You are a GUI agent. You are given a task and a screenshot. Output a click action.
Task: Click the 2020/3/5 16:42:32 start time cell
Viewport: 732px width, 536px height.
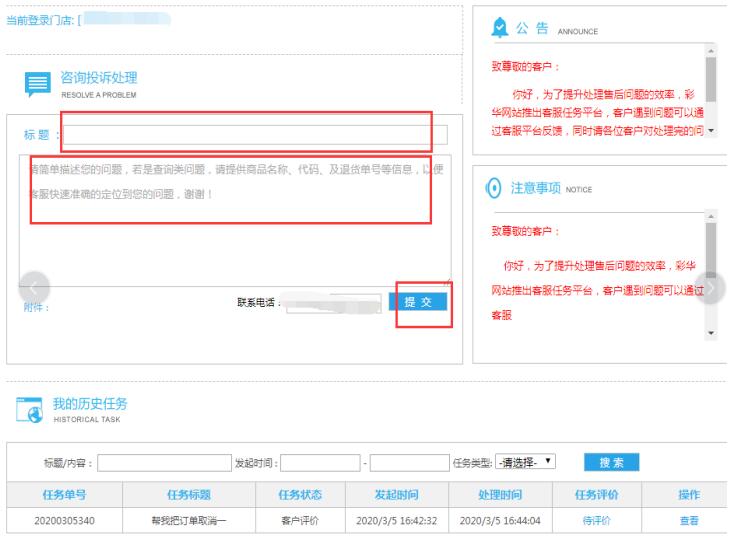click(x=397, y=520)
